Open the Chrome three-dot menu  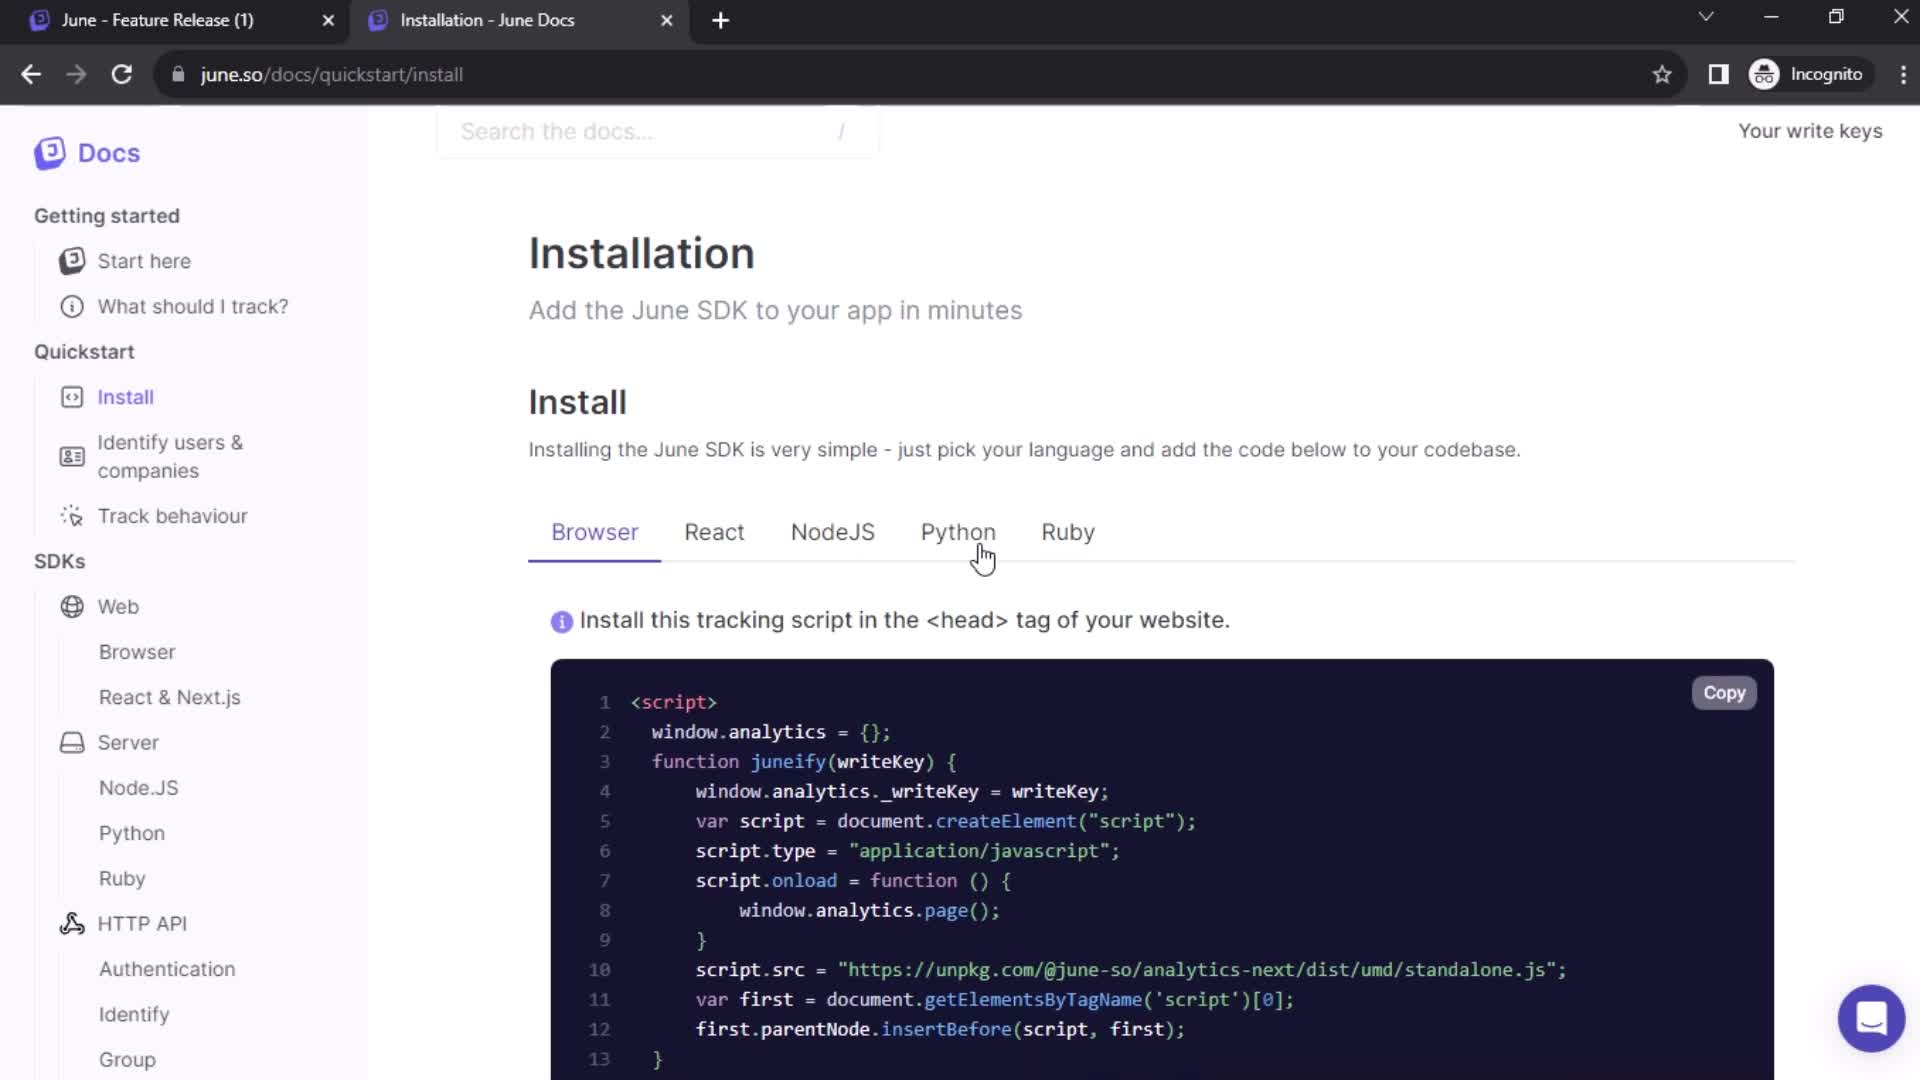point(1903,75)
